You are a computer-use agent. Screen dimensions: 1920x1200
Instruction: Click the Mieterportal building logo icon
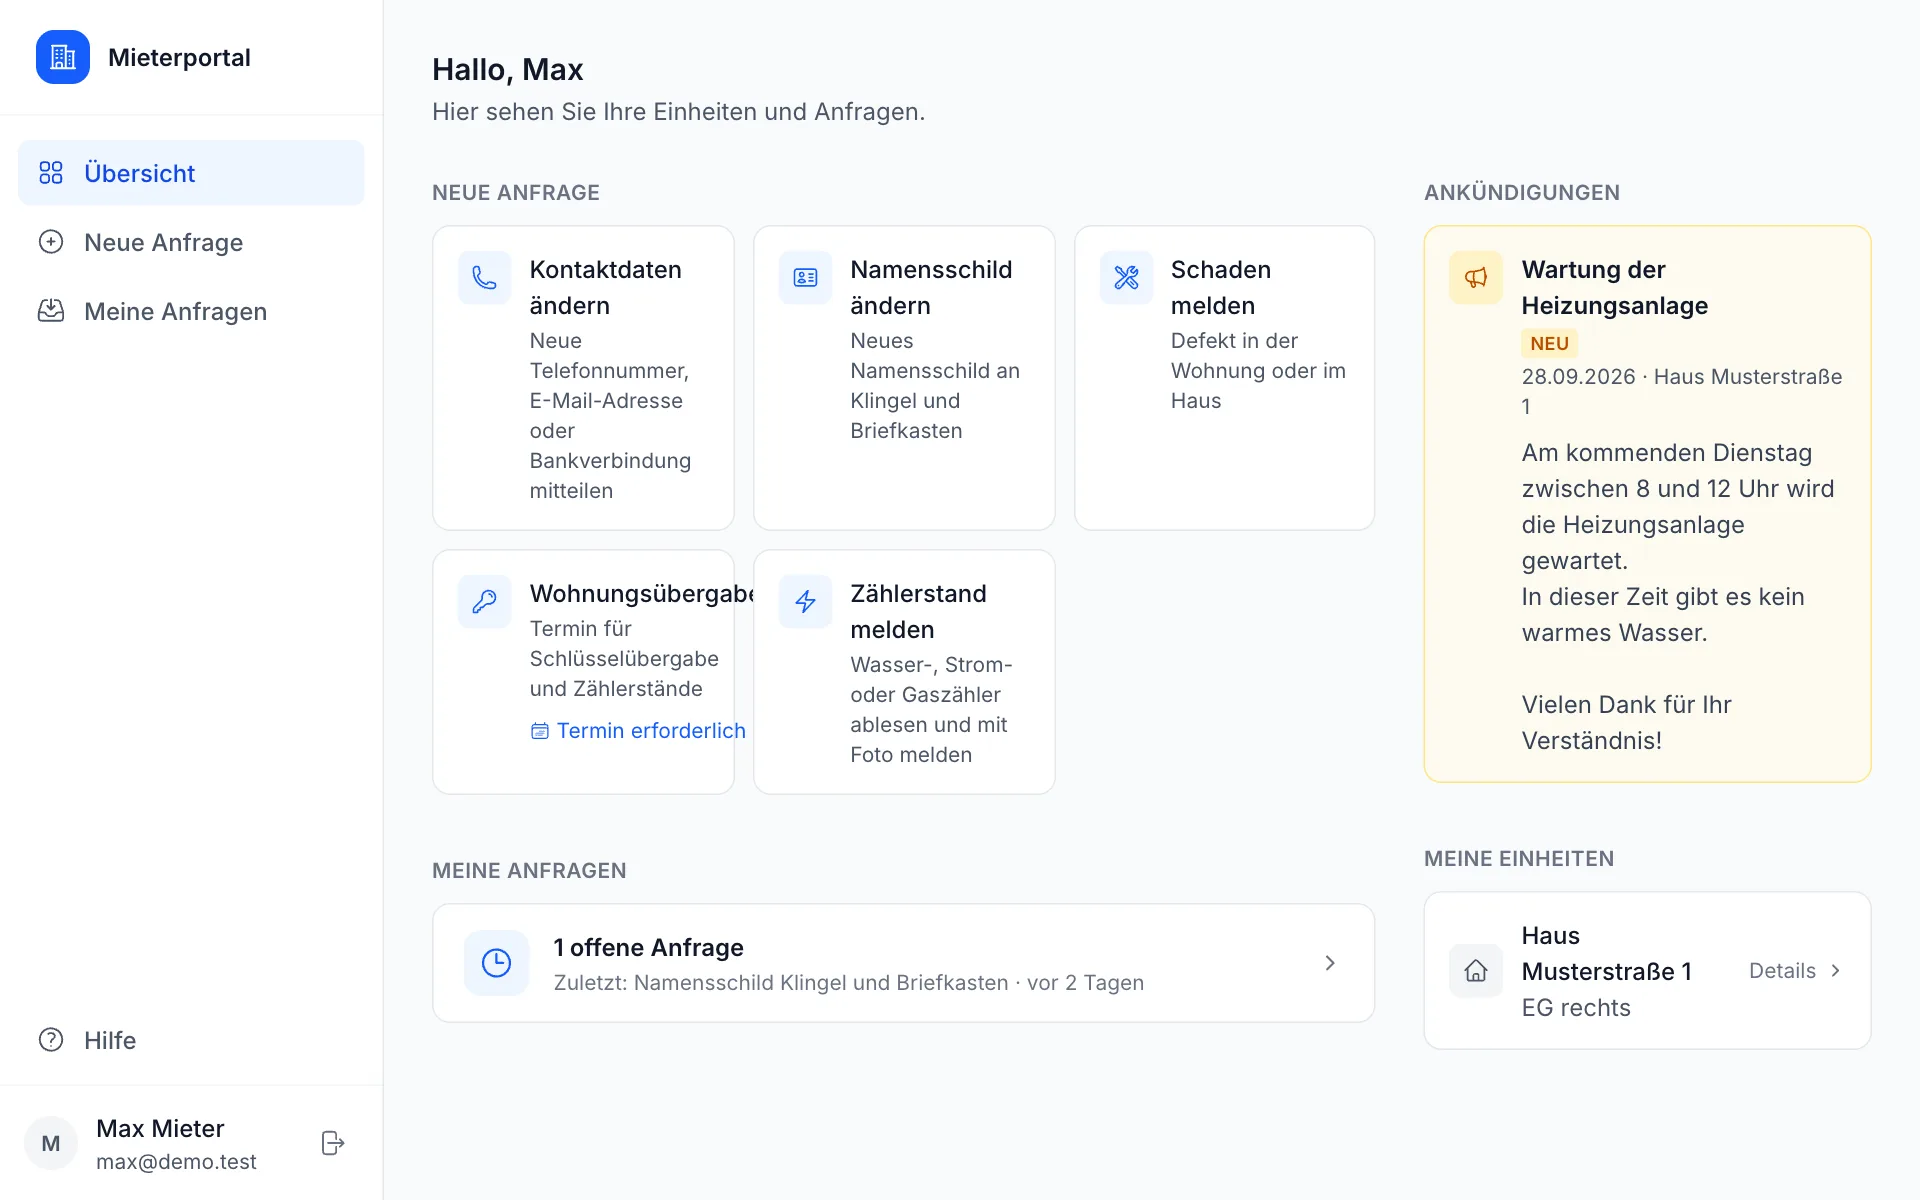pos(63,57)
